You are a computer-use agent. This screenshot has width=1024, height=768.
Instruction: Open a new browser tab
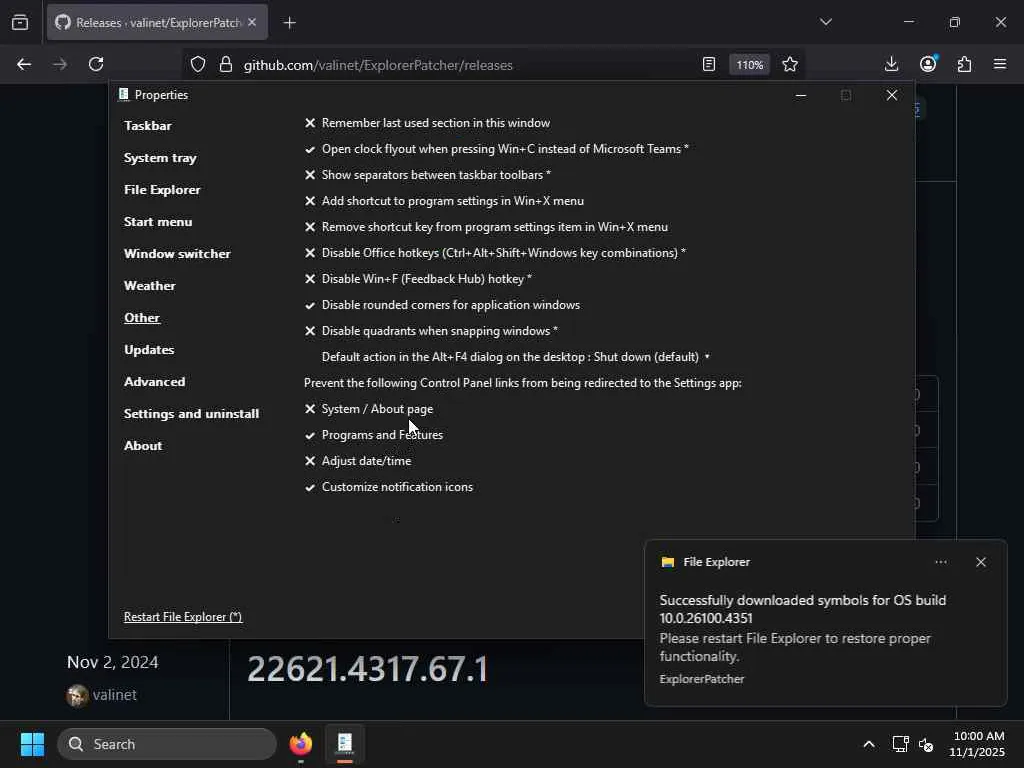coord(290,23)
